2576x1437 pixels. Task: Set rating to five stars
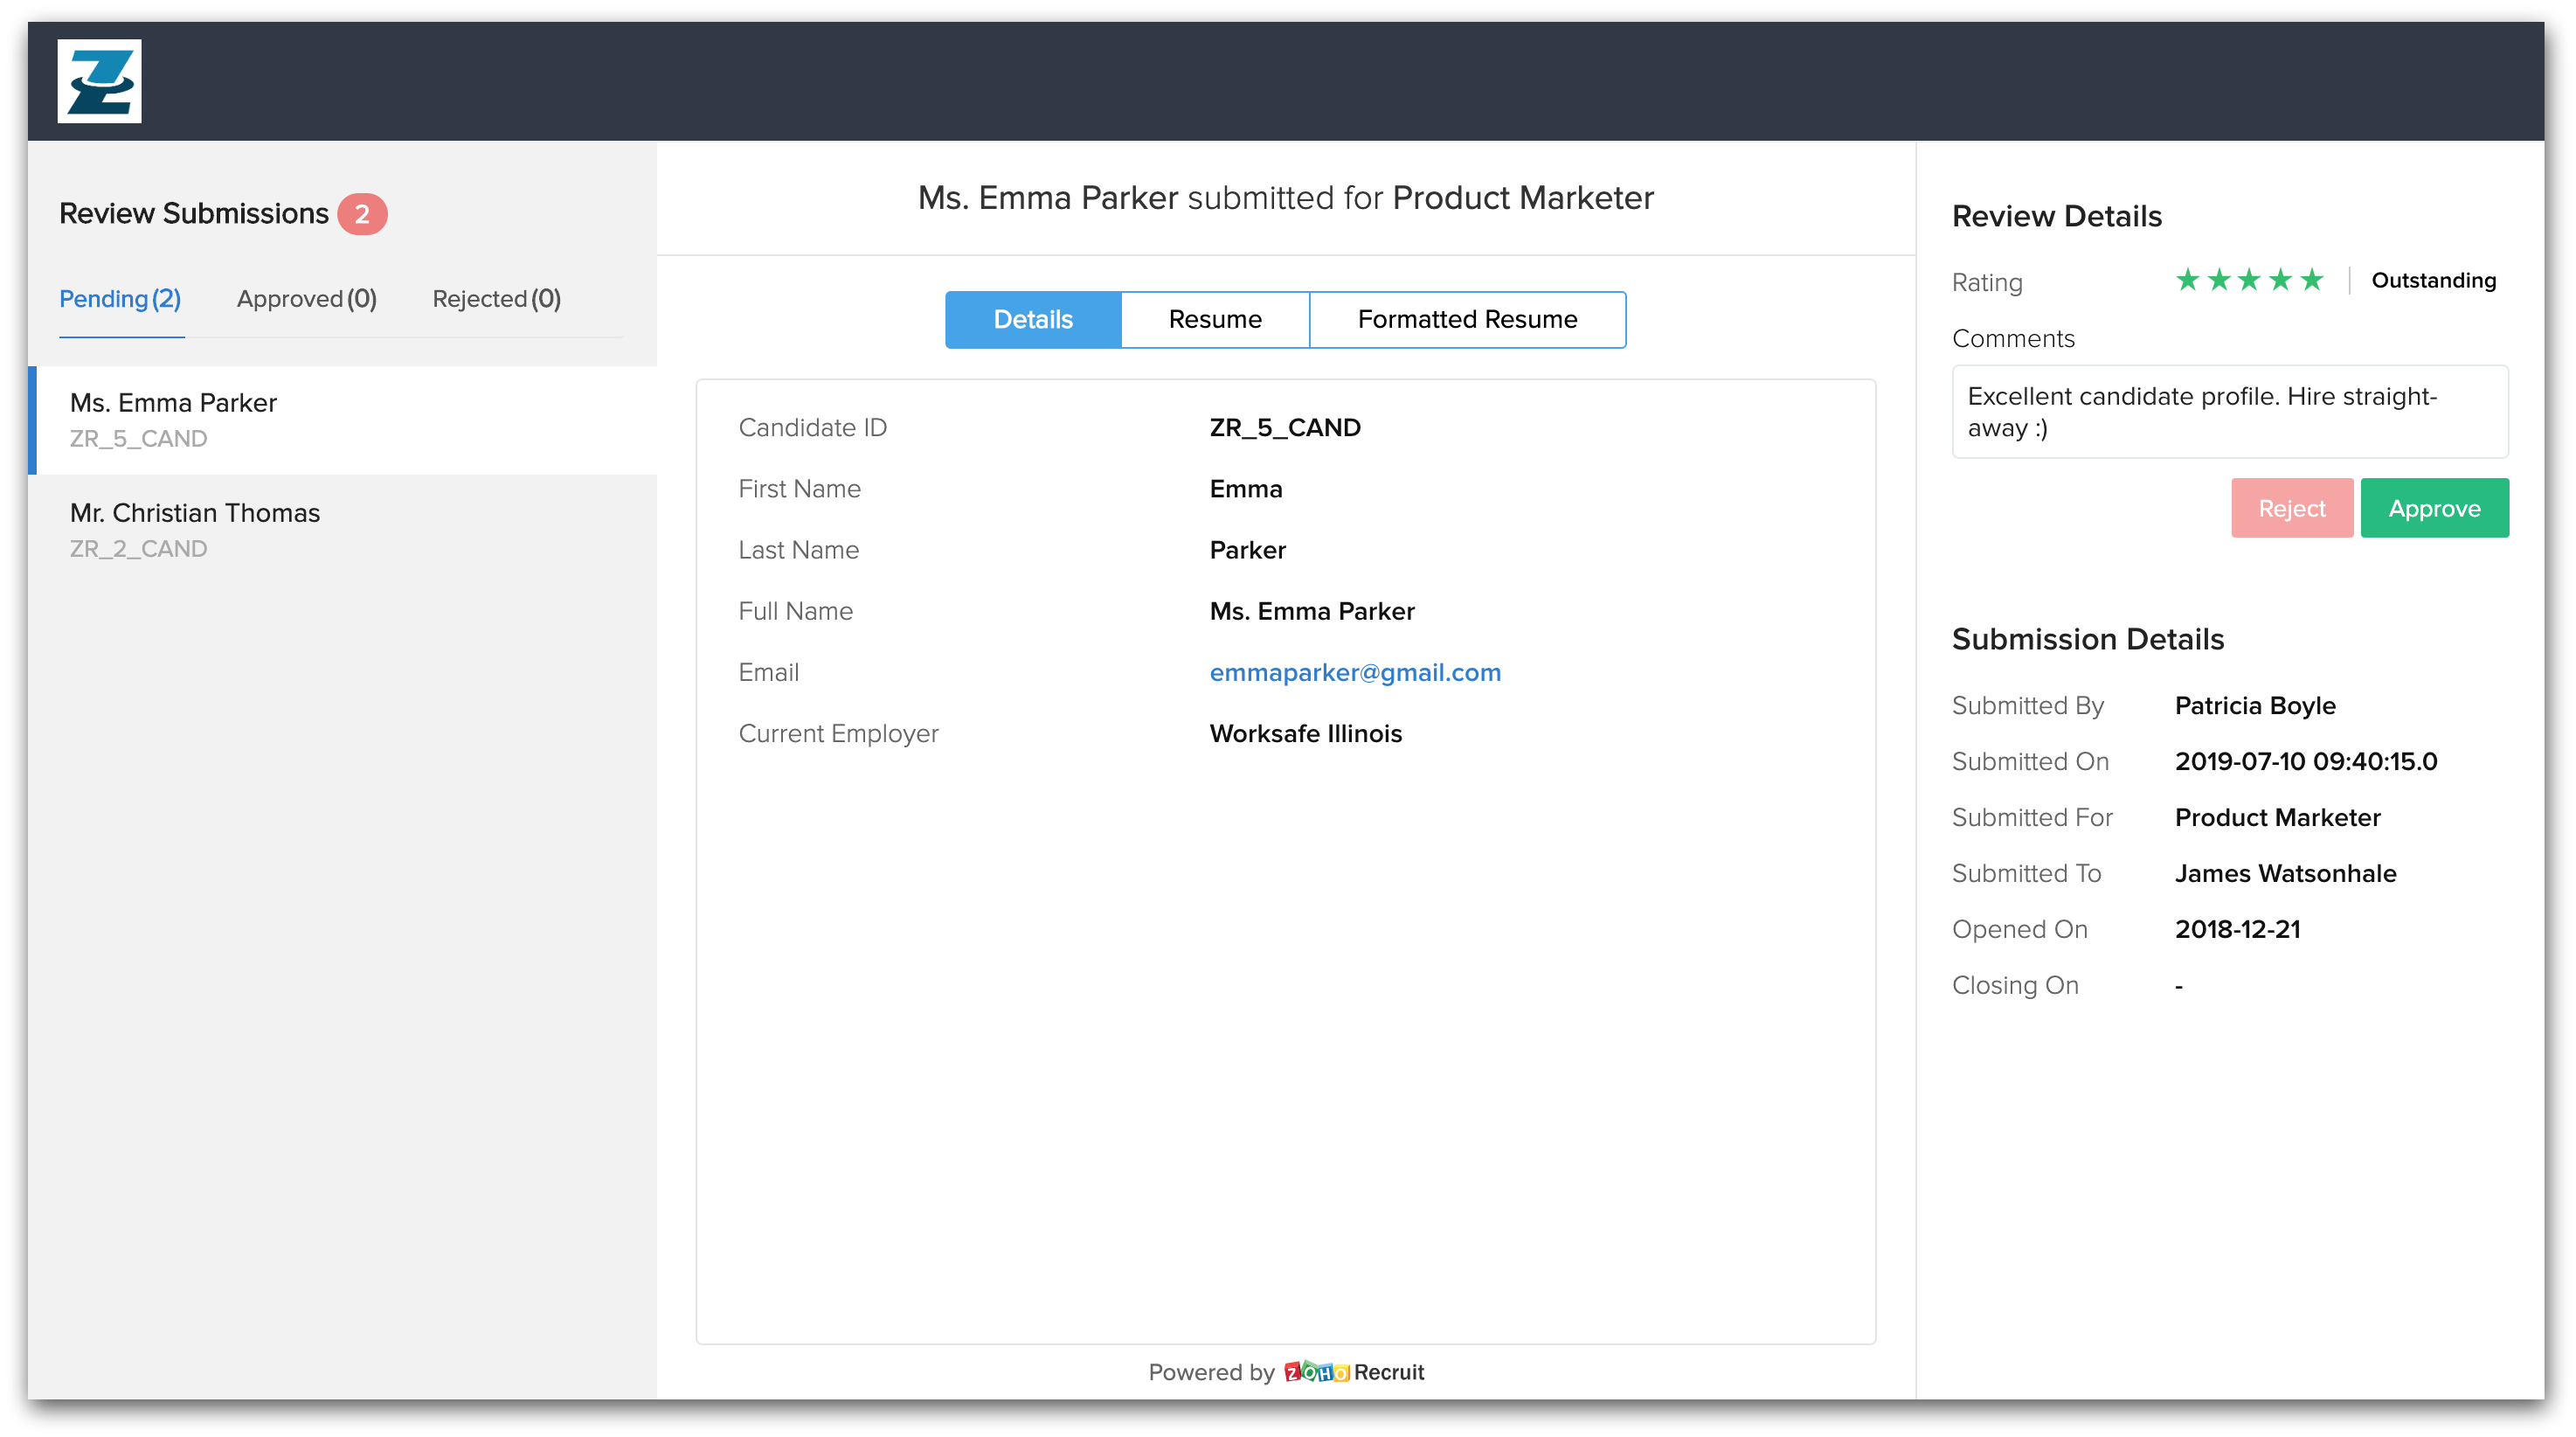(x=2311, y=280)
